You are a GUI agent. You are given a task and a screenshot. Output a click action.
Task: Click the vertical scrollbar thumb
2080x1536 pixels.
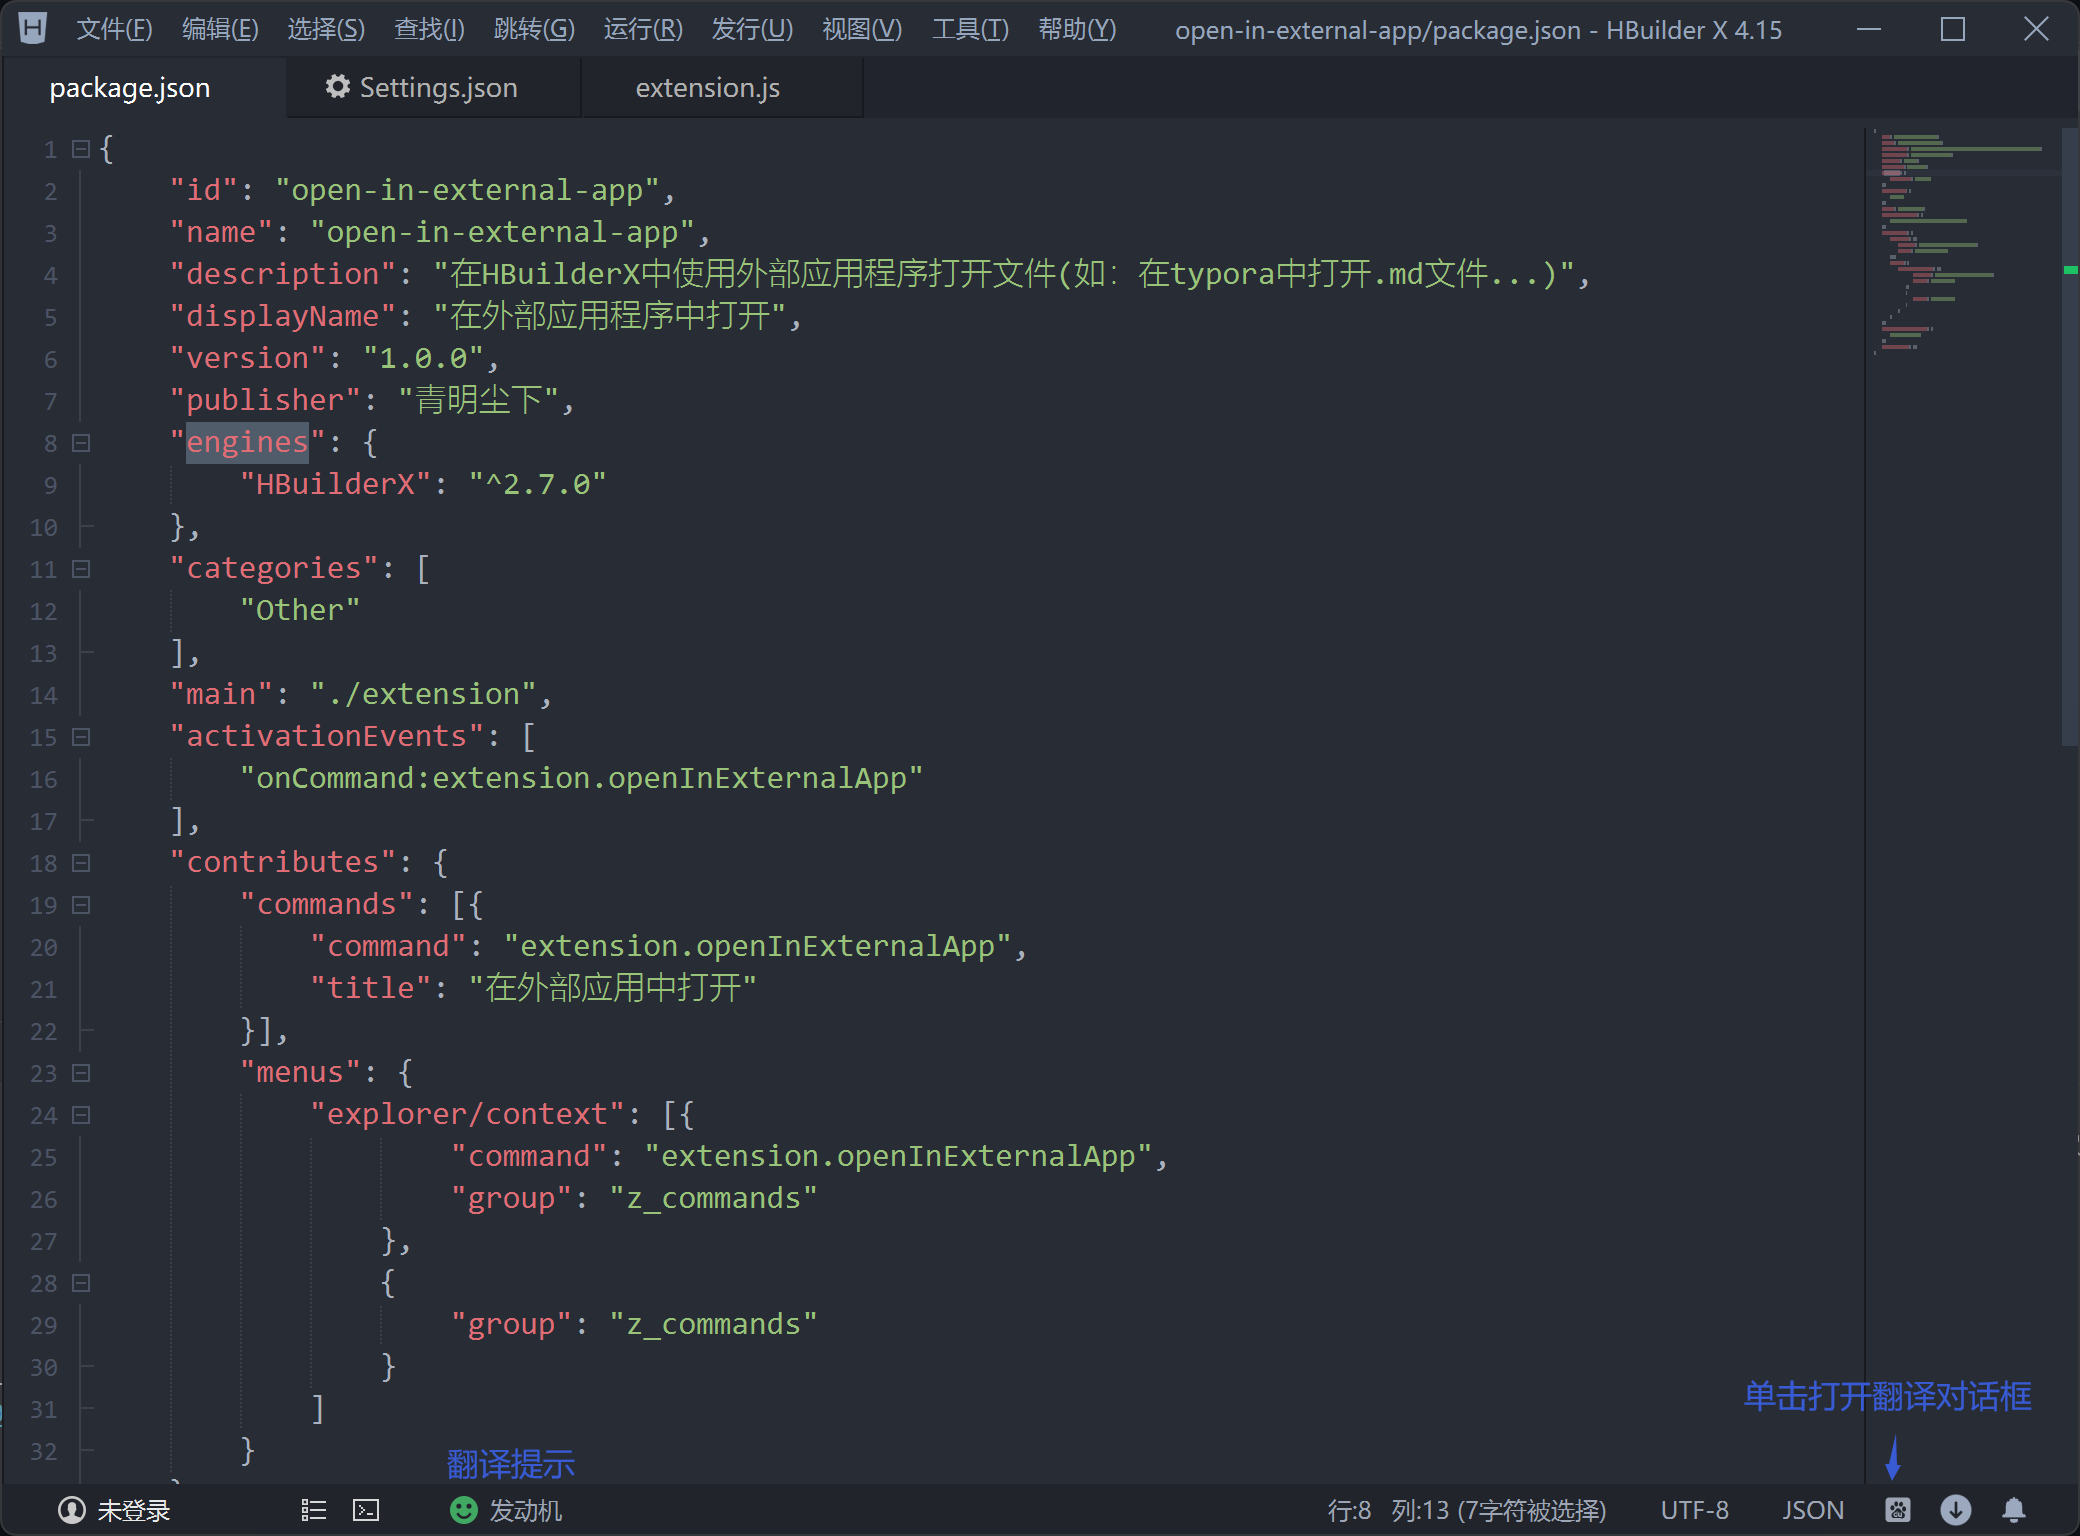point(2070,435)
